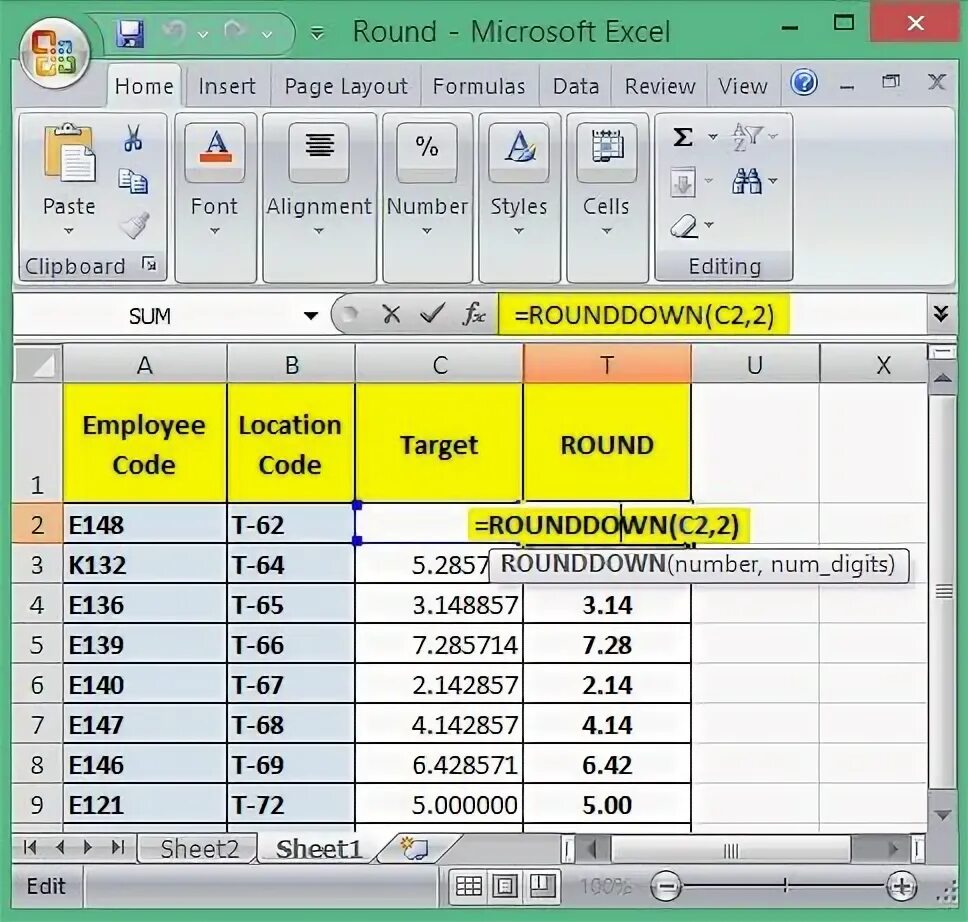Zoom out with minus button
968x922 pixels.
666,887
